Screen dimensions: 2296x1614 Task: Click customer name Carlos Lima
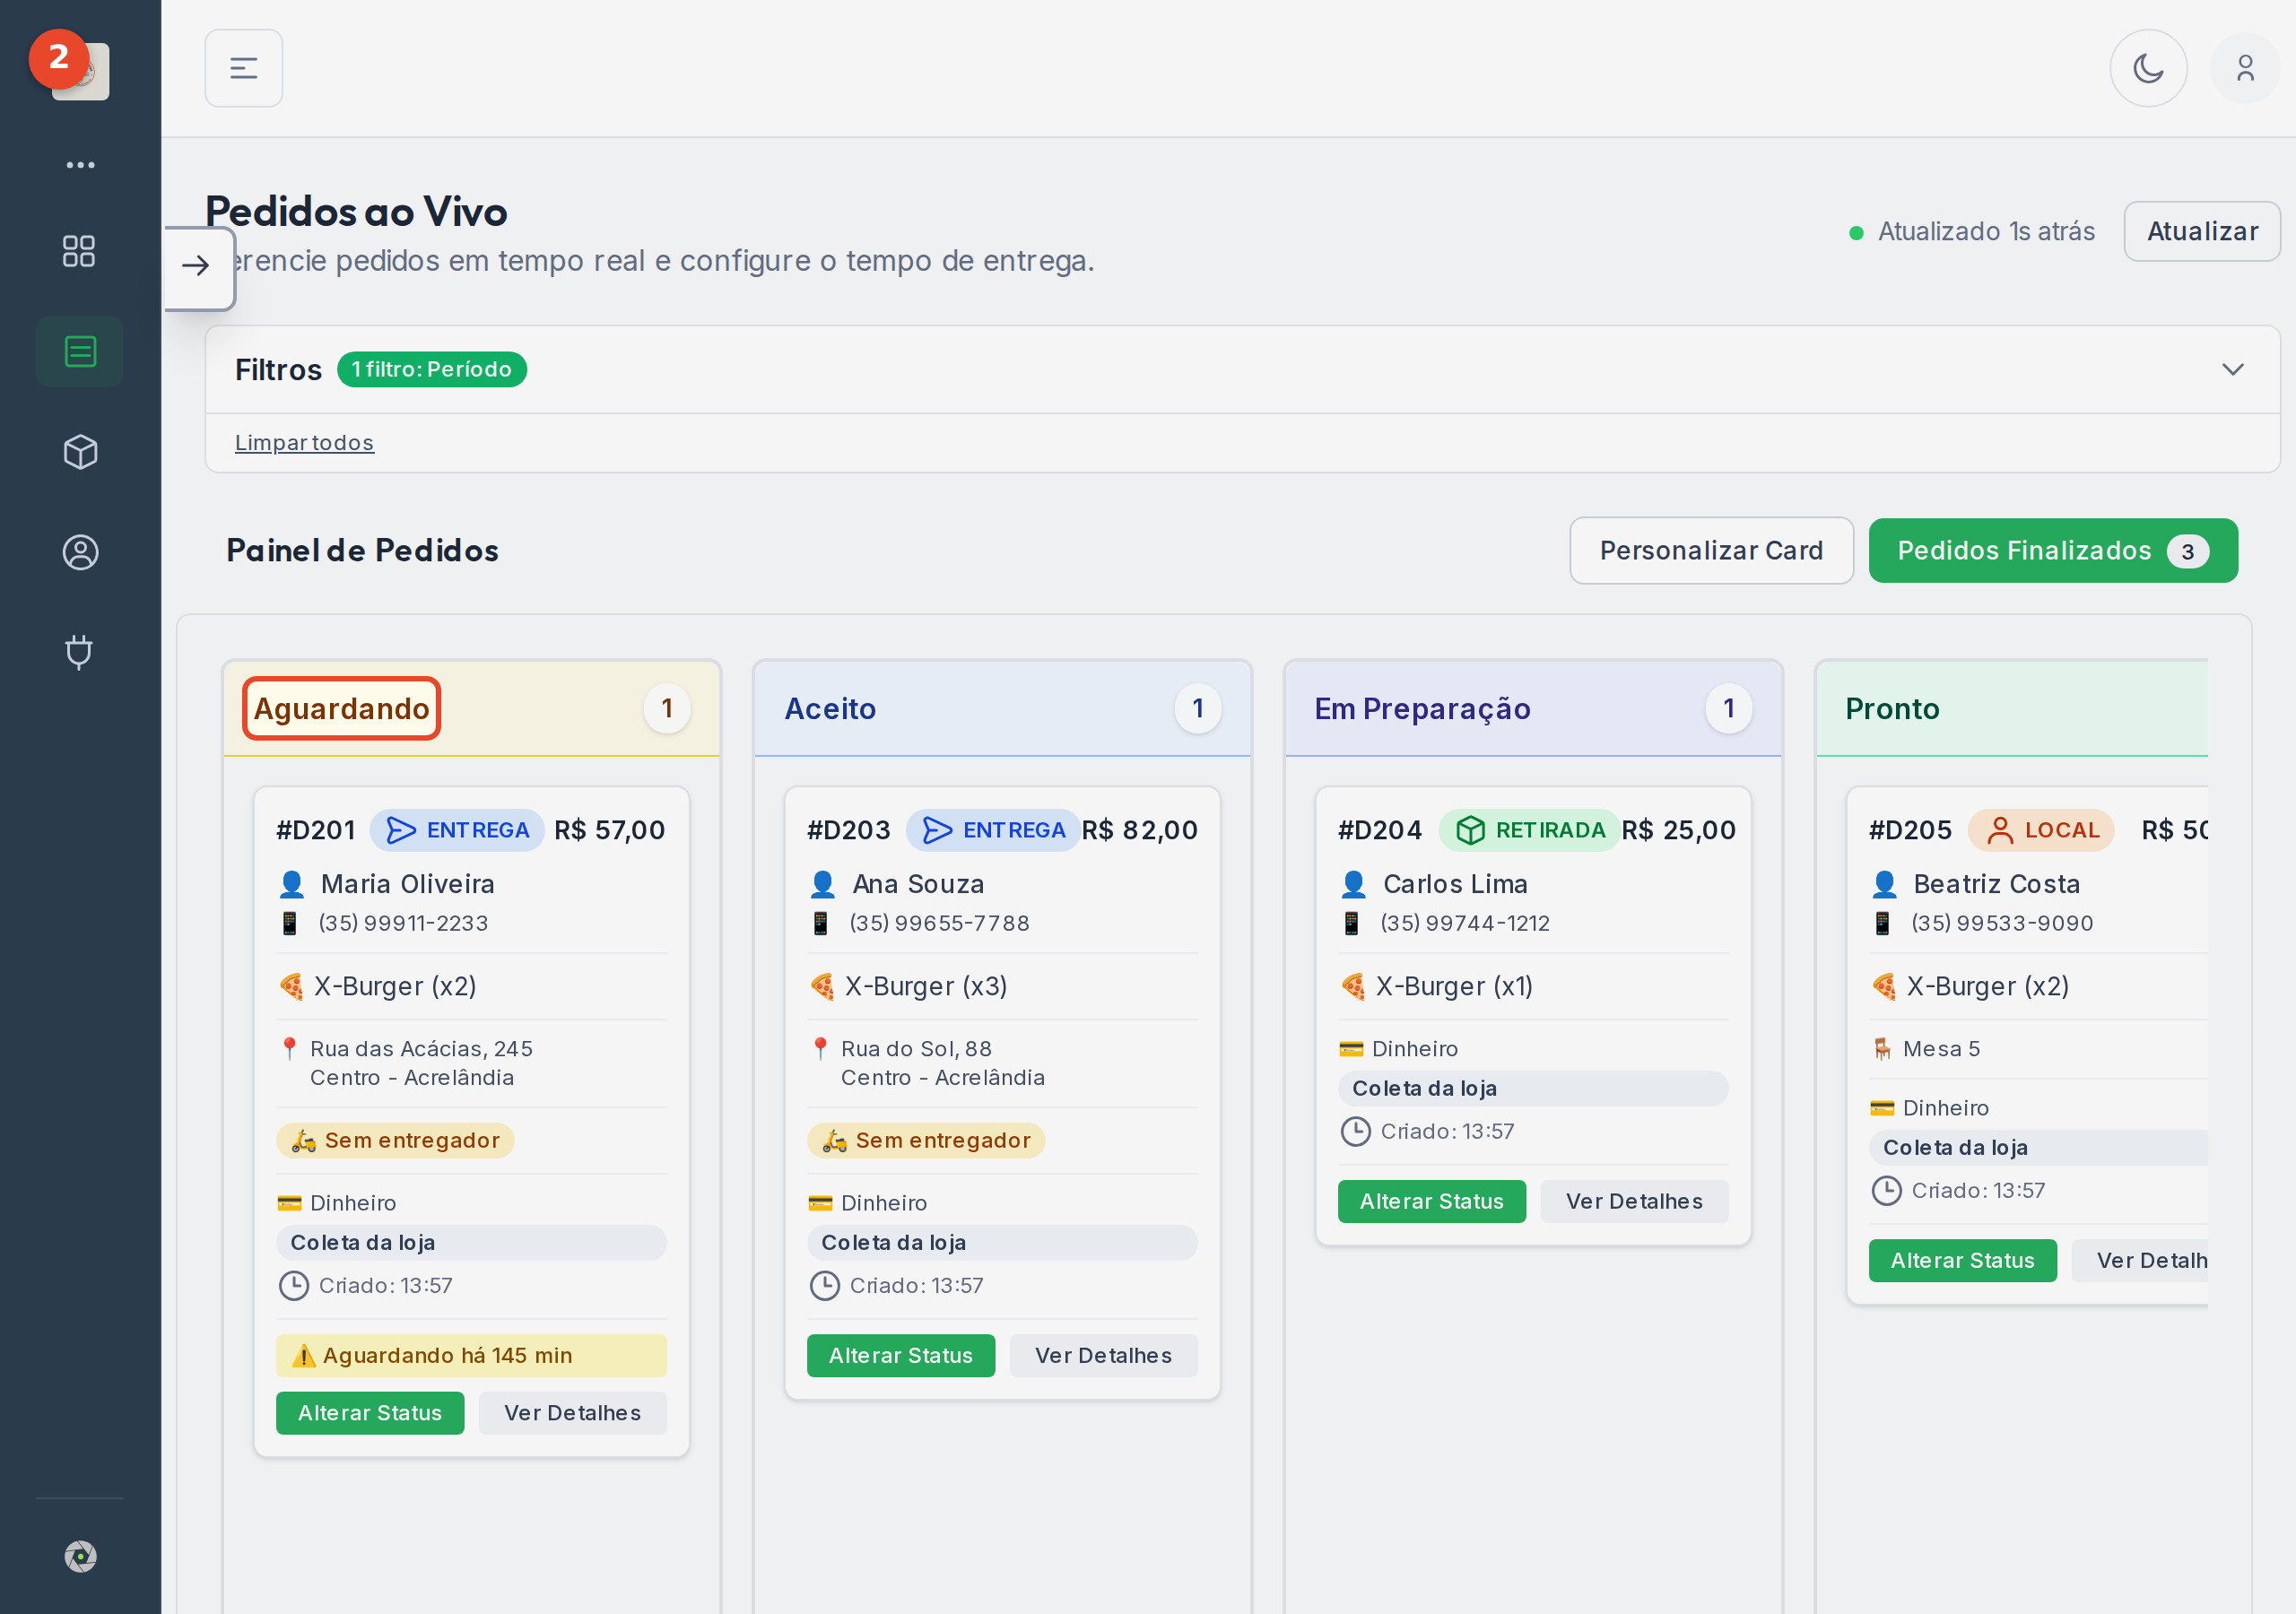point(1455,884)
